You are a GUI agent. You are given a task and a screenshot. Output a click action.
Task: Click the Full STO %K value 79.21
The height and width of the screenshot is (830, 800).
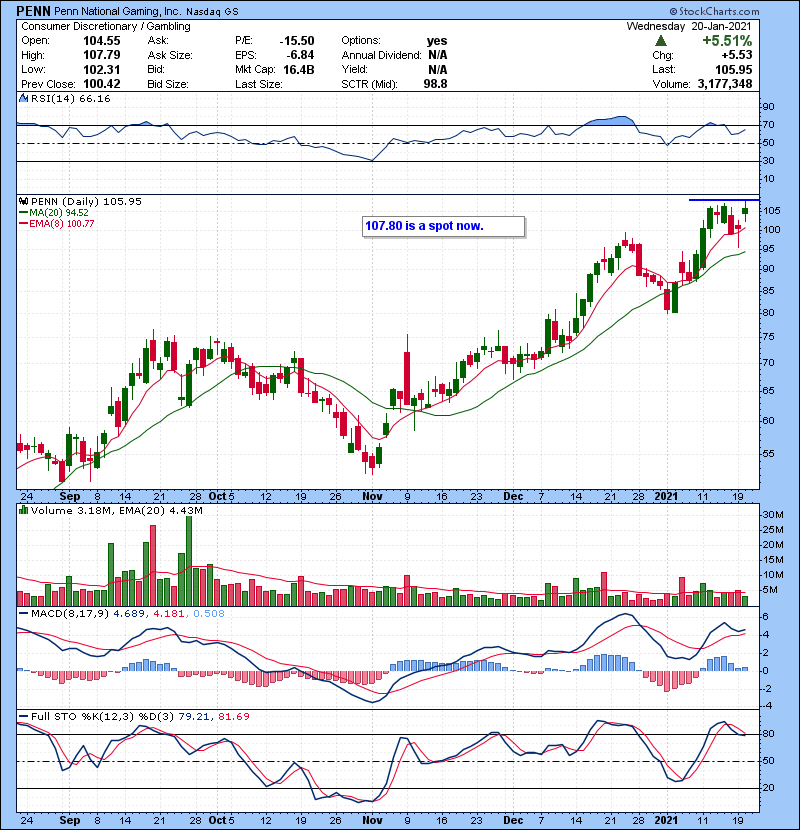(x=194, y=717)
